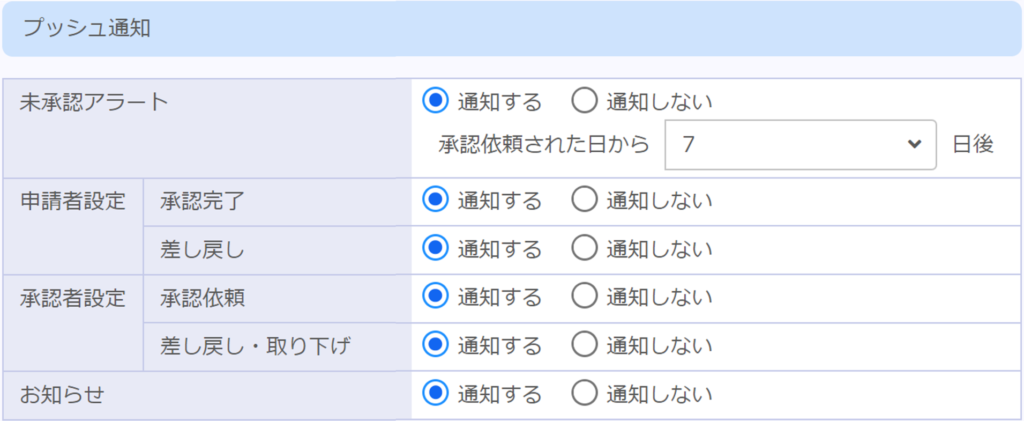Disable notifications for 承認依頼 with 通知しない
This screenshot has height=421, width=1024.
tap(584, 296)
